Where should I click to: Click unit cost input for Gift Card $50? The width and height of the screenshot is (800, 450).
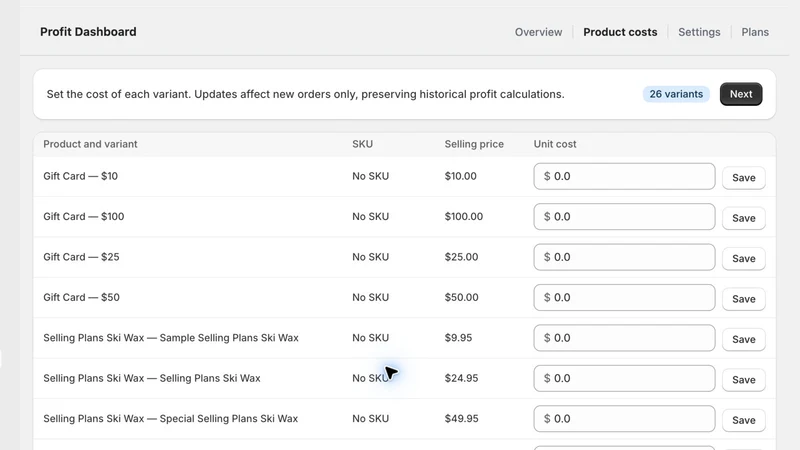pyautogui.click(x=624, y=297)
